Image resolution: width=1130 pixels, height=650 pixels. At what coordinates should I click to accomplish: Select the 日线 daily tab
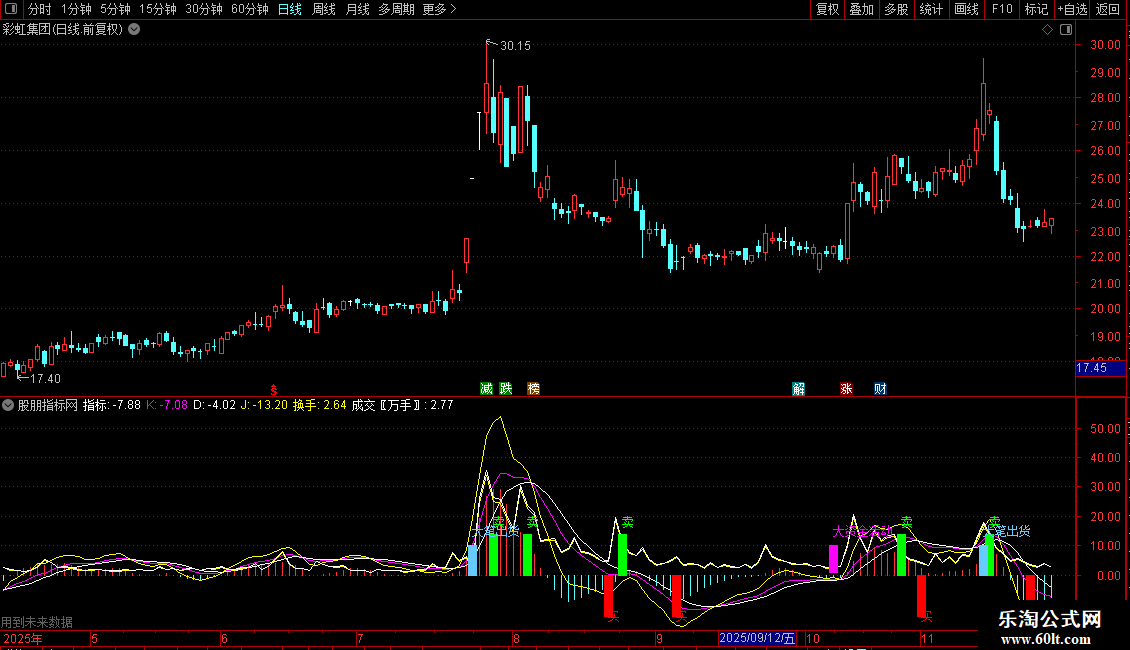point(290,9)
